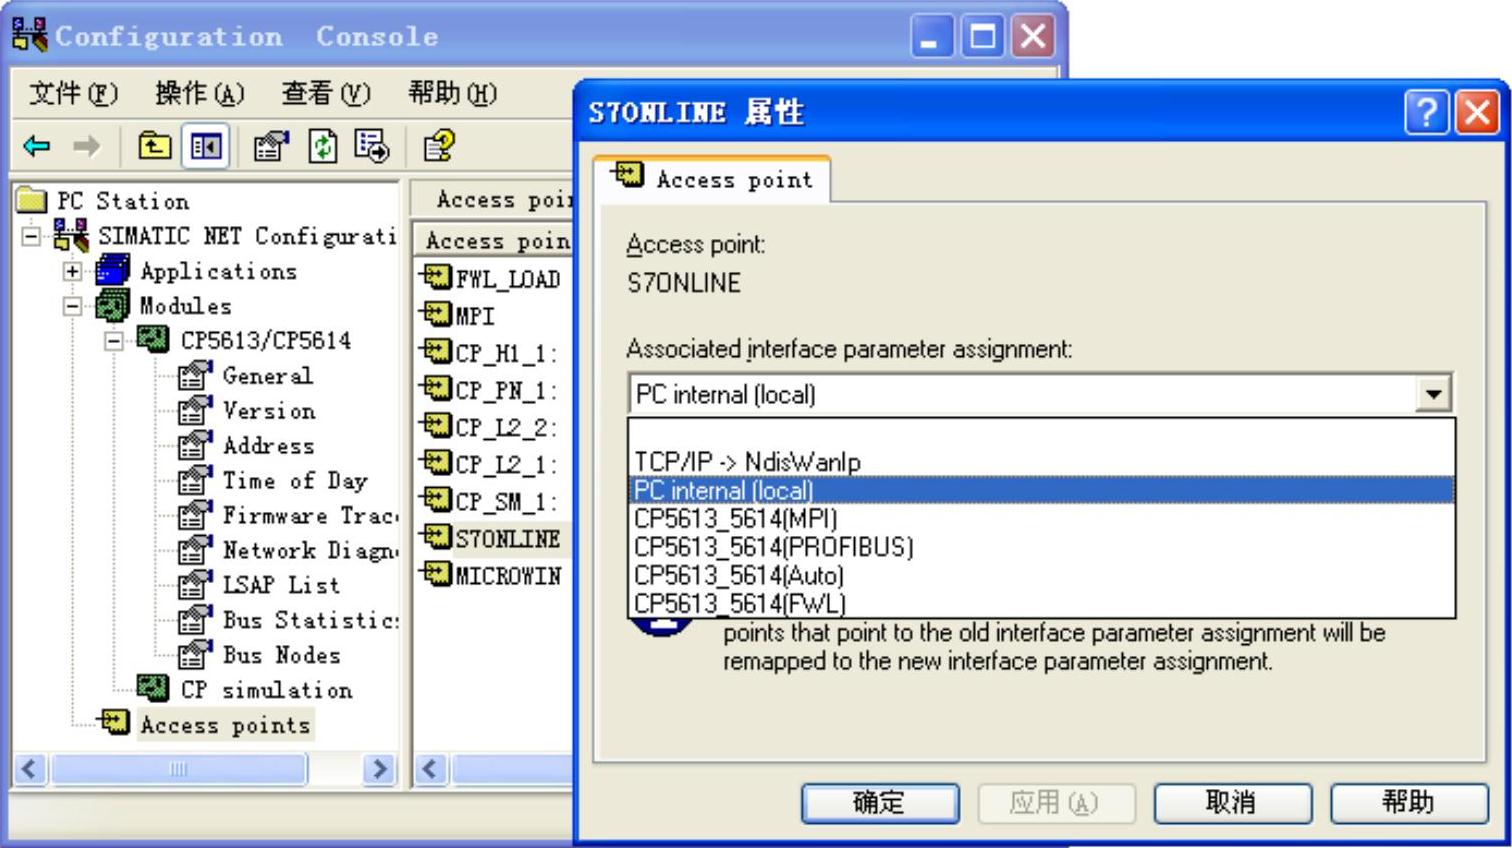Viewport: 1512px width, 848px height.
Task: Choose CP5613_5614(Auto) from the list
Action: [x=1041, y=575]
